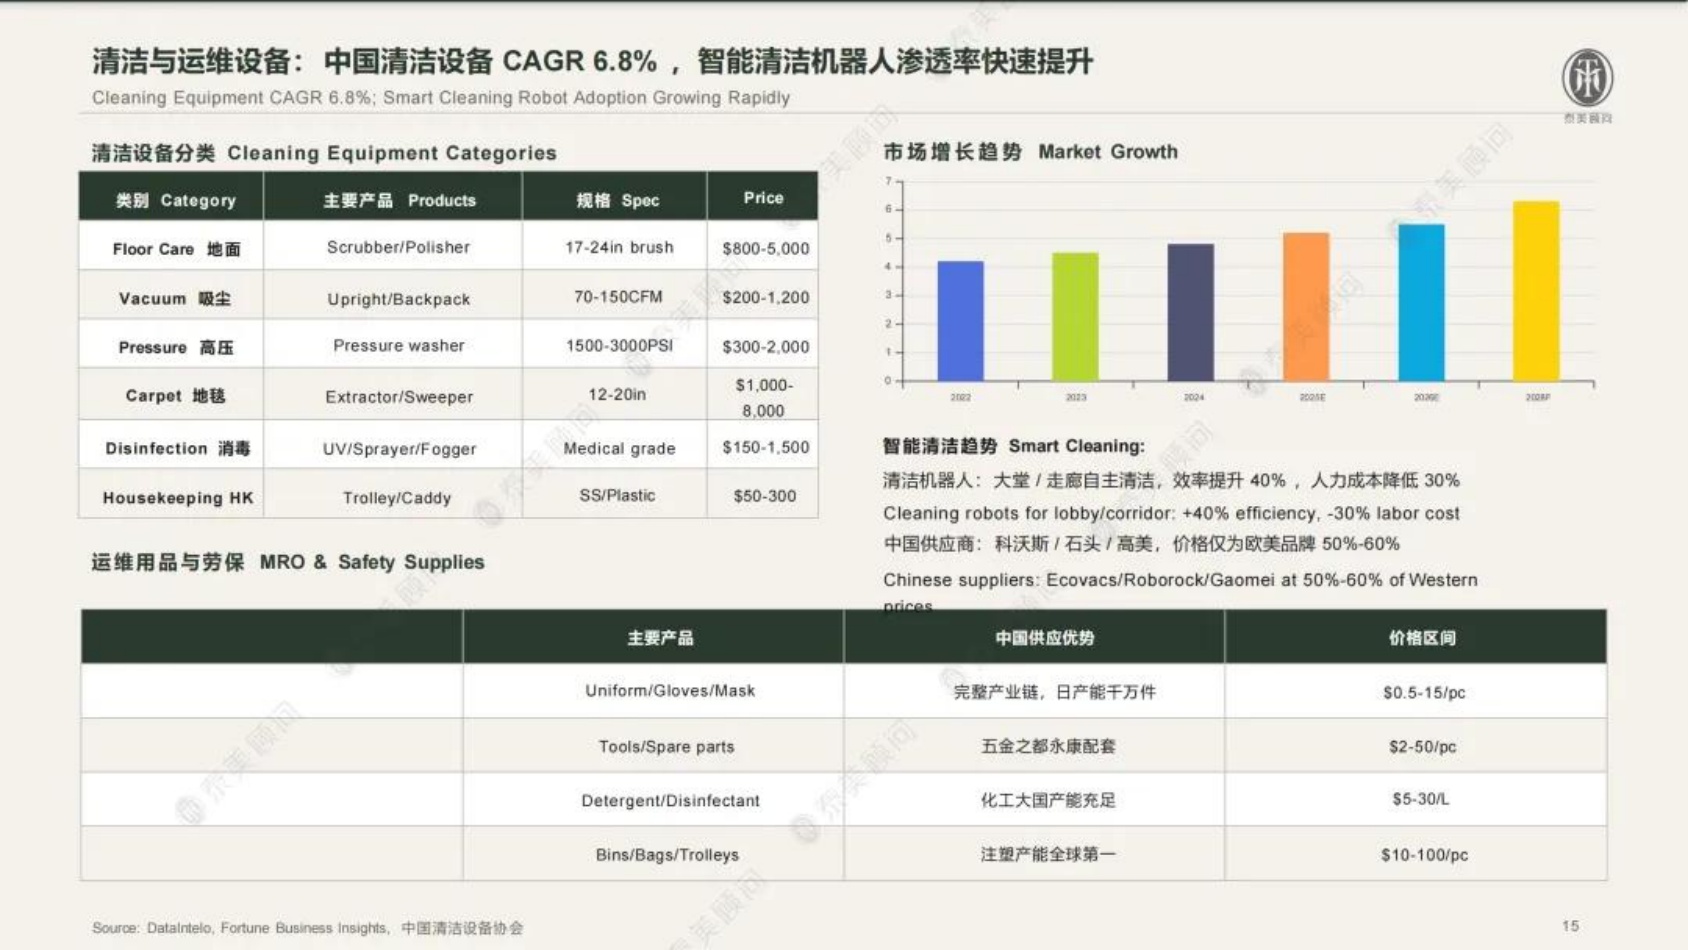Viewport: 1688px width, 950px height.
Task: Click the 'Price' column header
Action: pos(763,197)
